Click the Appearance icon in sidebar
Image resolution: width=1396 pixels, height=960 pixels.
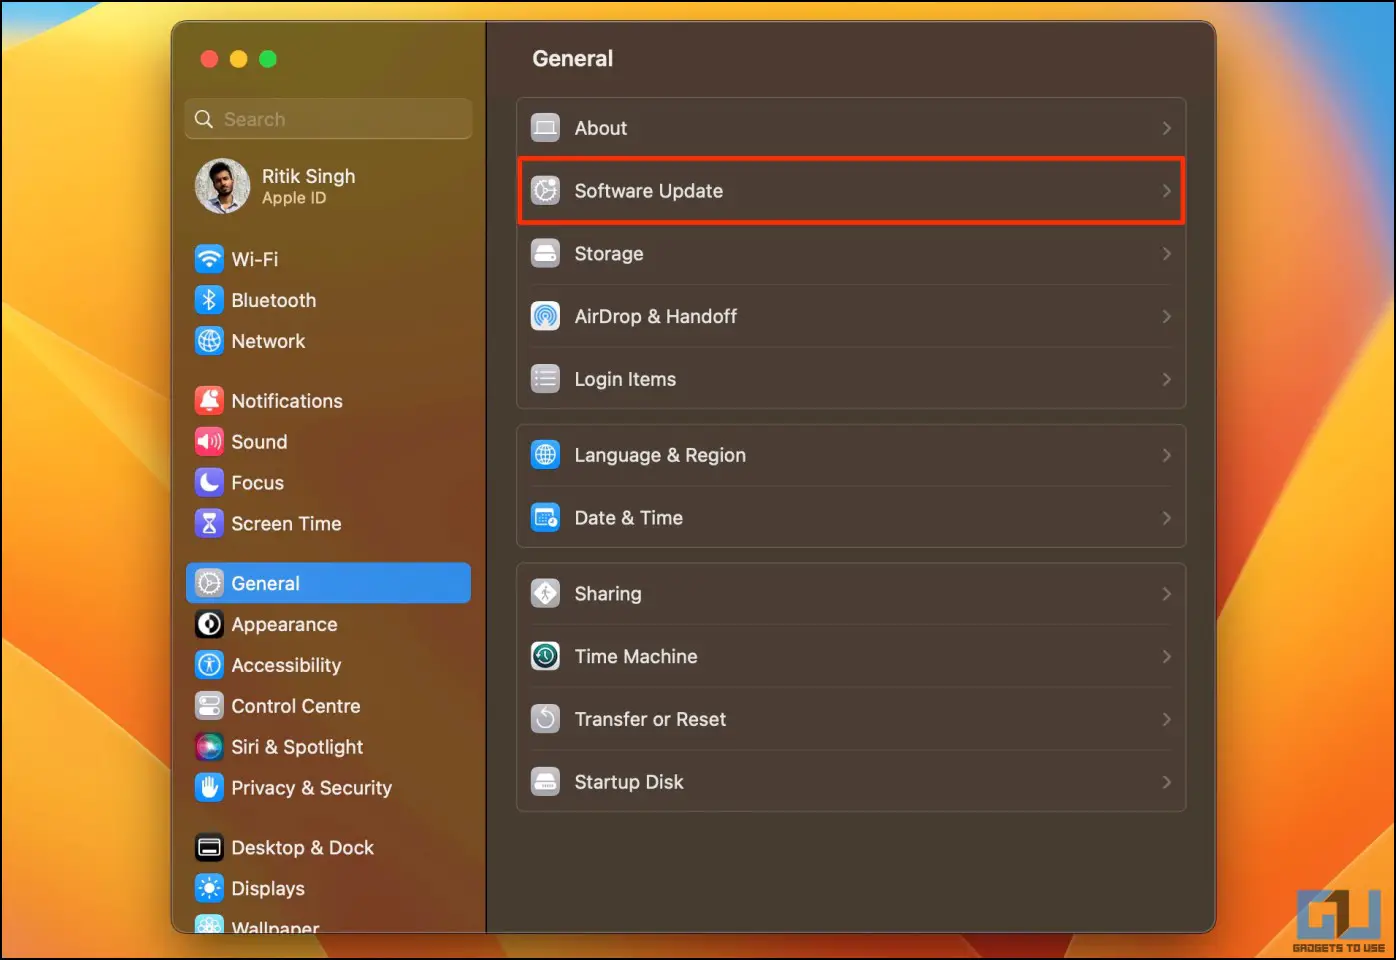[209, 624]
